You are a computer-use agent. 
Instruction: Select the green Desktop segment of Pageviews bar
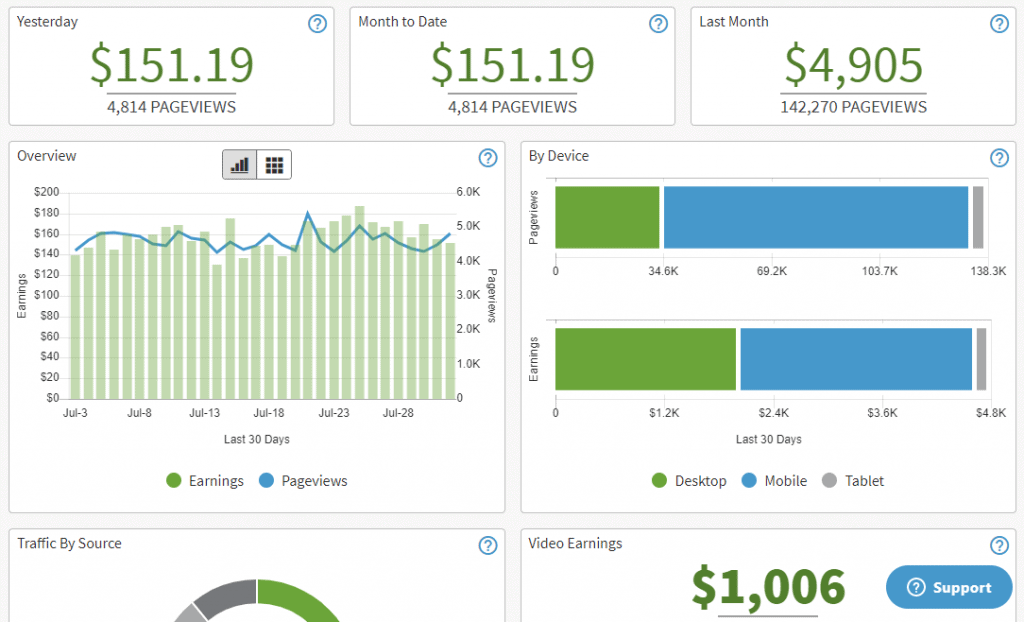click(607, 218)
